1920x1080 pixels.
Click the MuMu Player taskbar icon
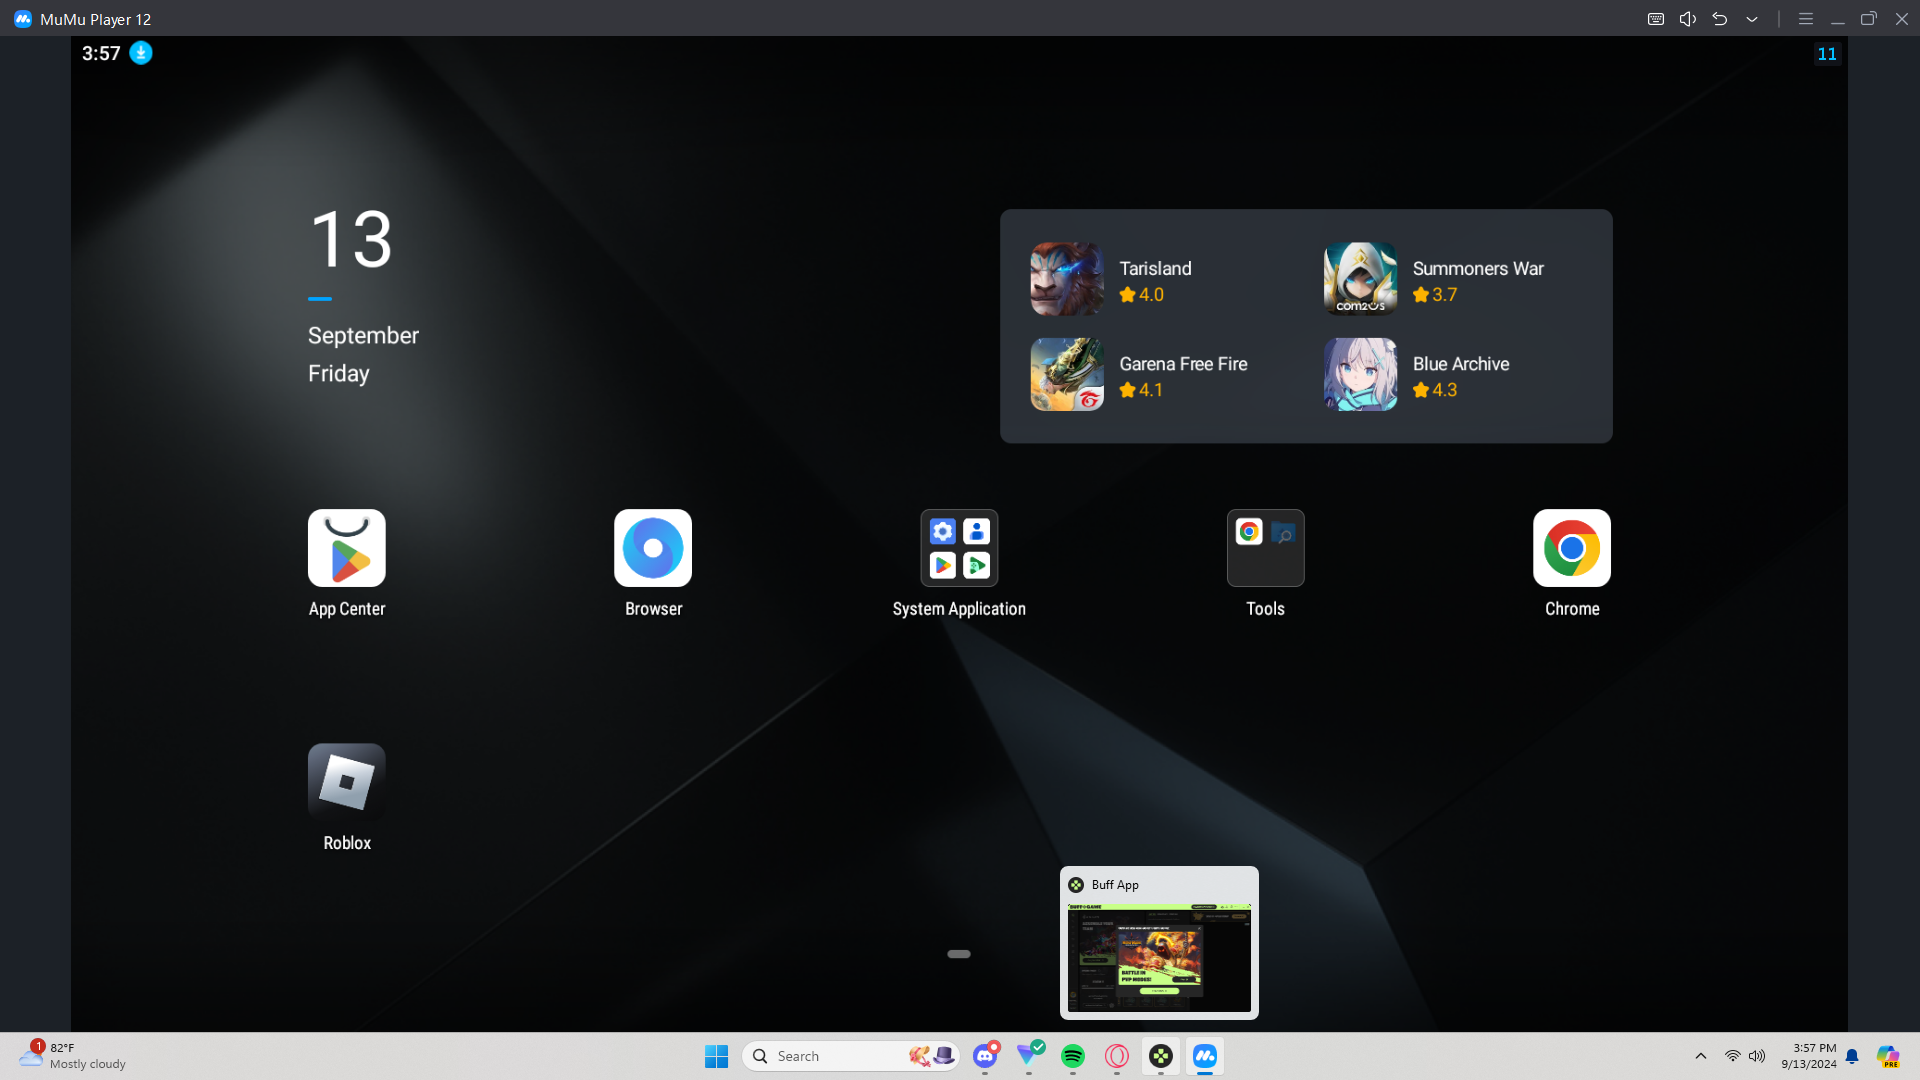point(1205,1056)
